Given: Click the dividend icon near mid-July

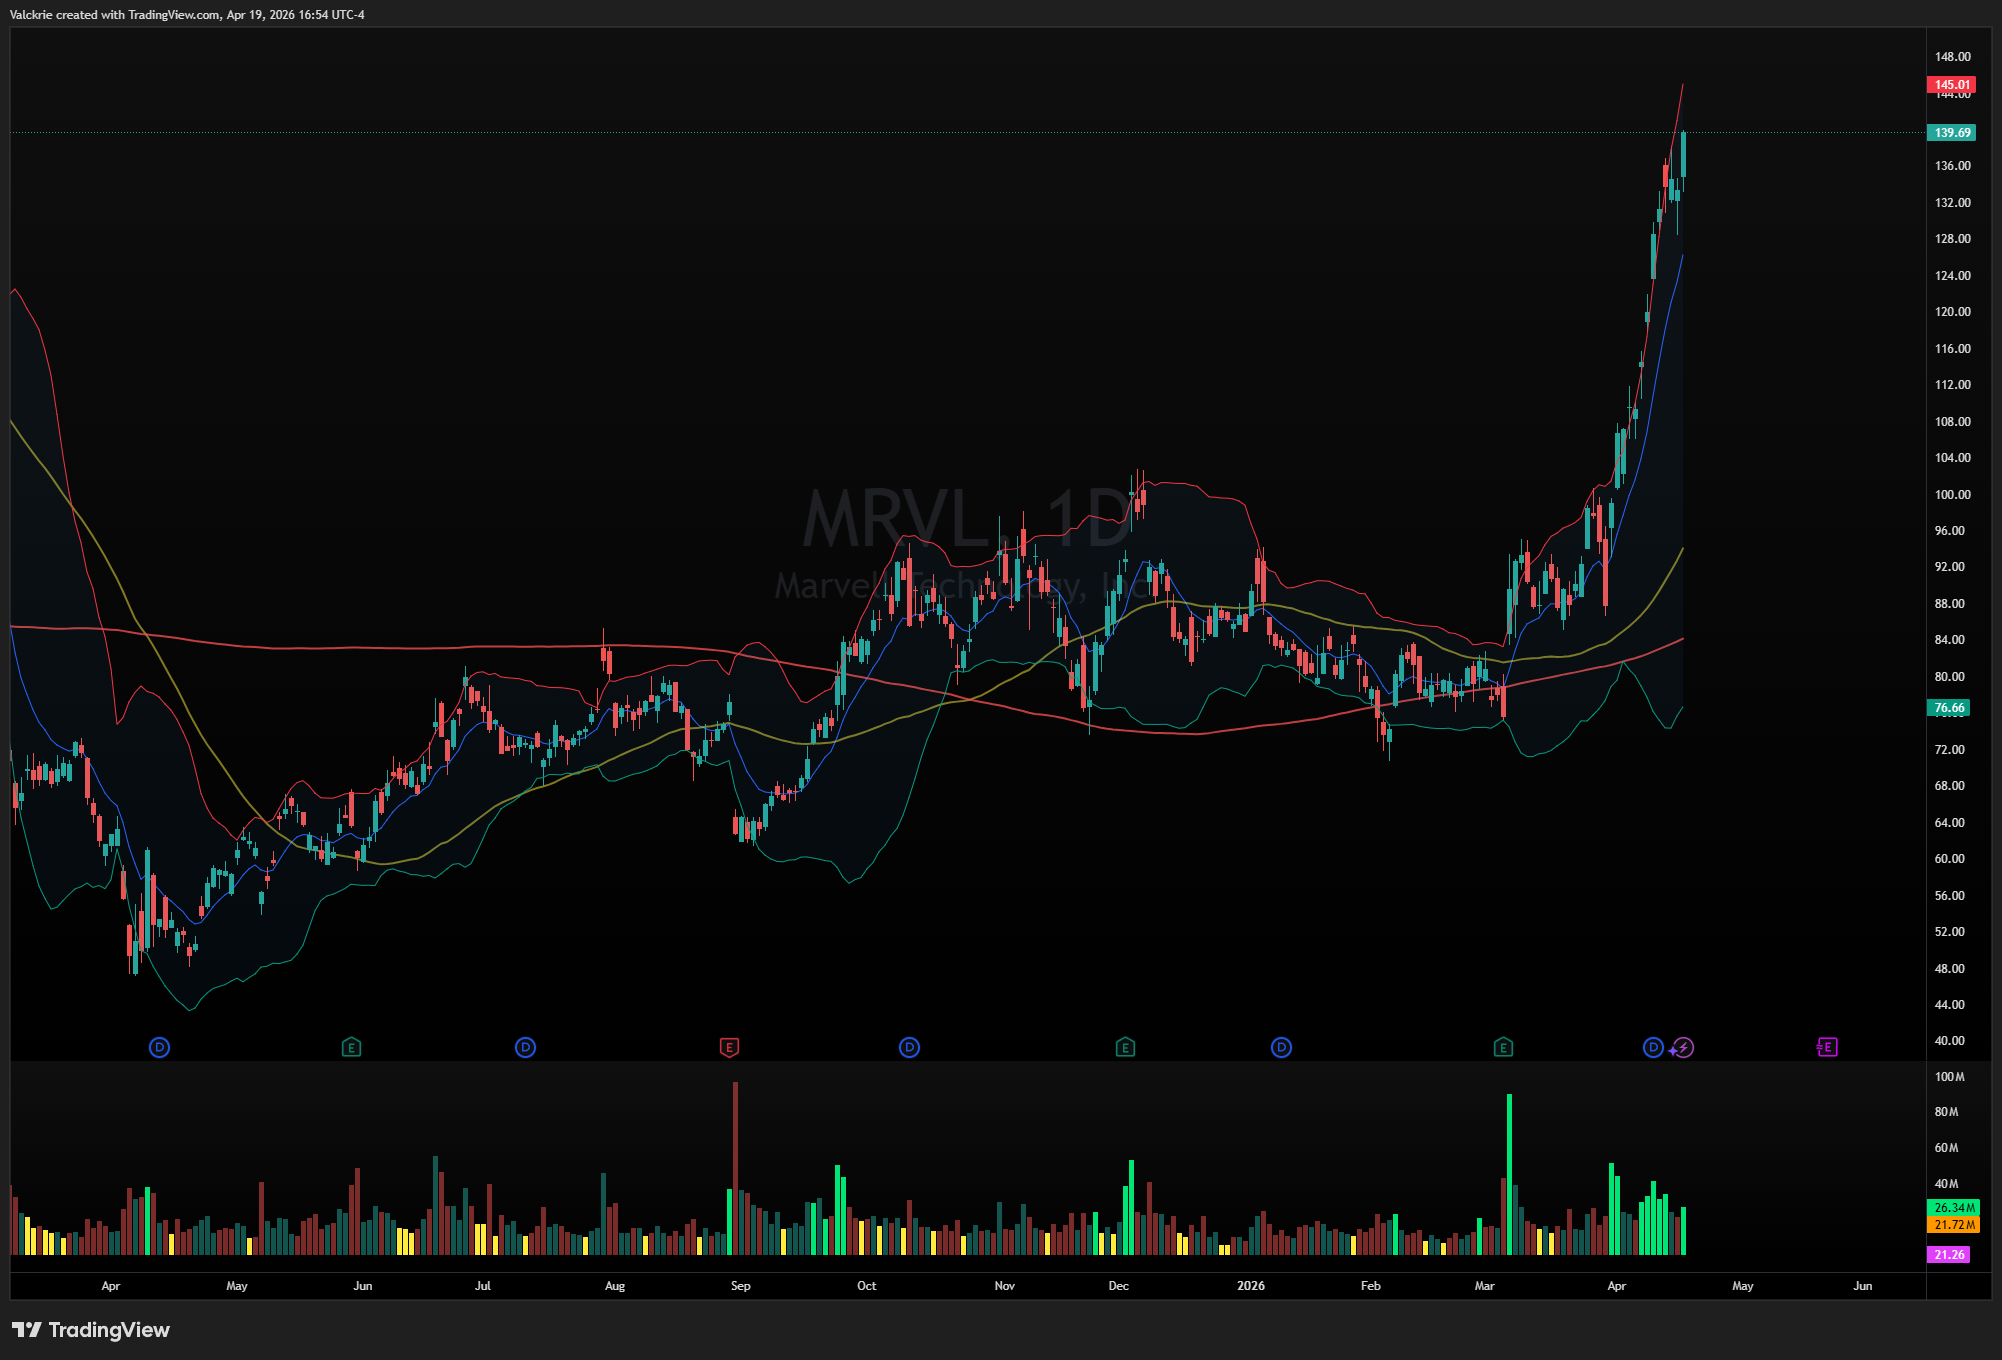Looking at the screenshot, I should (x=525, y=1047).
